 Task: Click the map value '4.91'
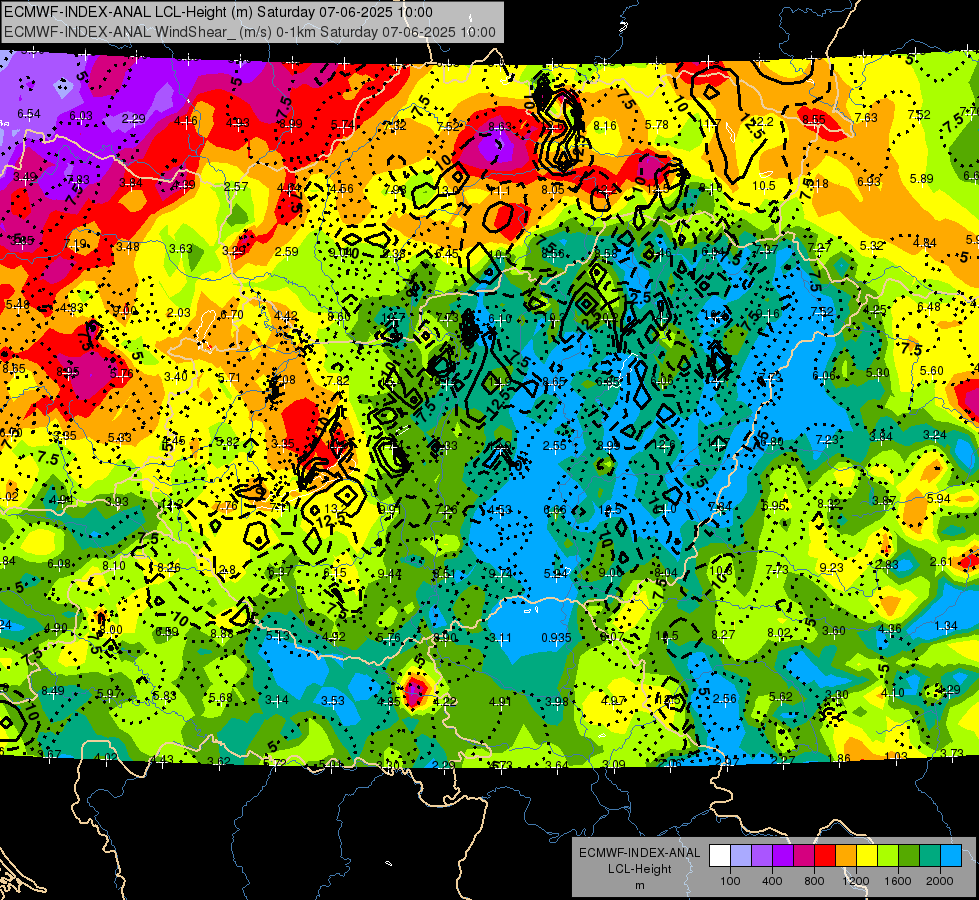500,702
